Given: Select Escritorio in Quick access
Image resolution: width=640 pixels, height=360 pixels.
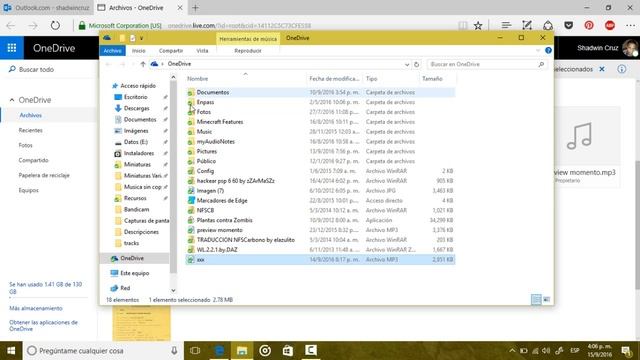Looking at the screenshot, I should (x=136, y=97).
